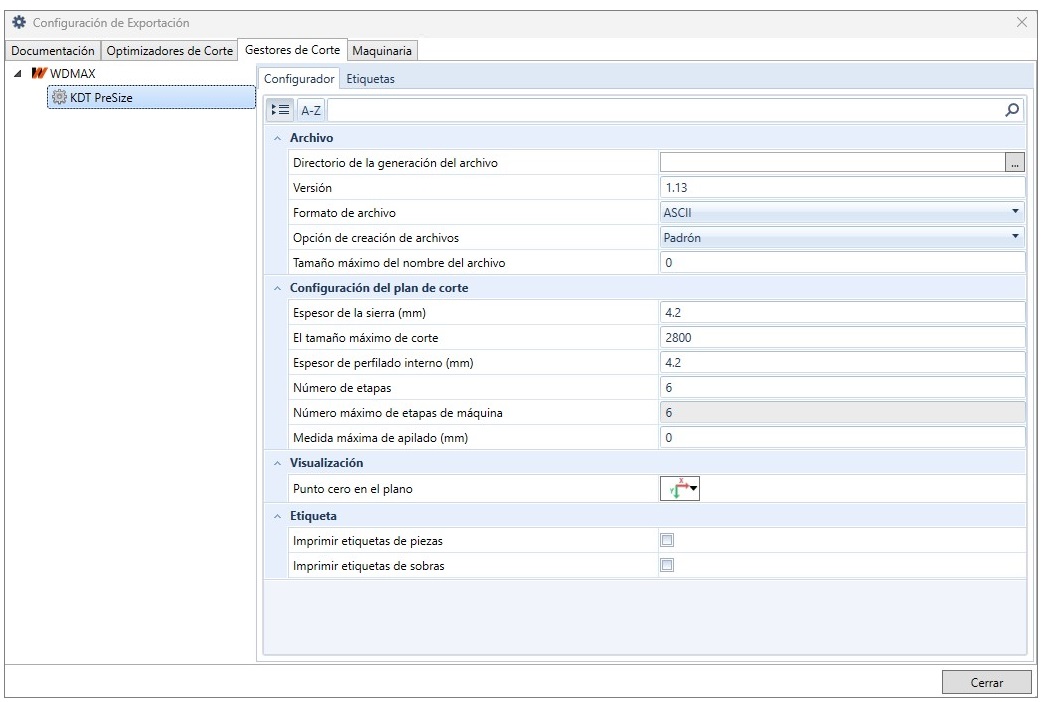This screenshot has width=1043, height=702.
Task: Edit Número de etapas value
Action: point(842,387)
